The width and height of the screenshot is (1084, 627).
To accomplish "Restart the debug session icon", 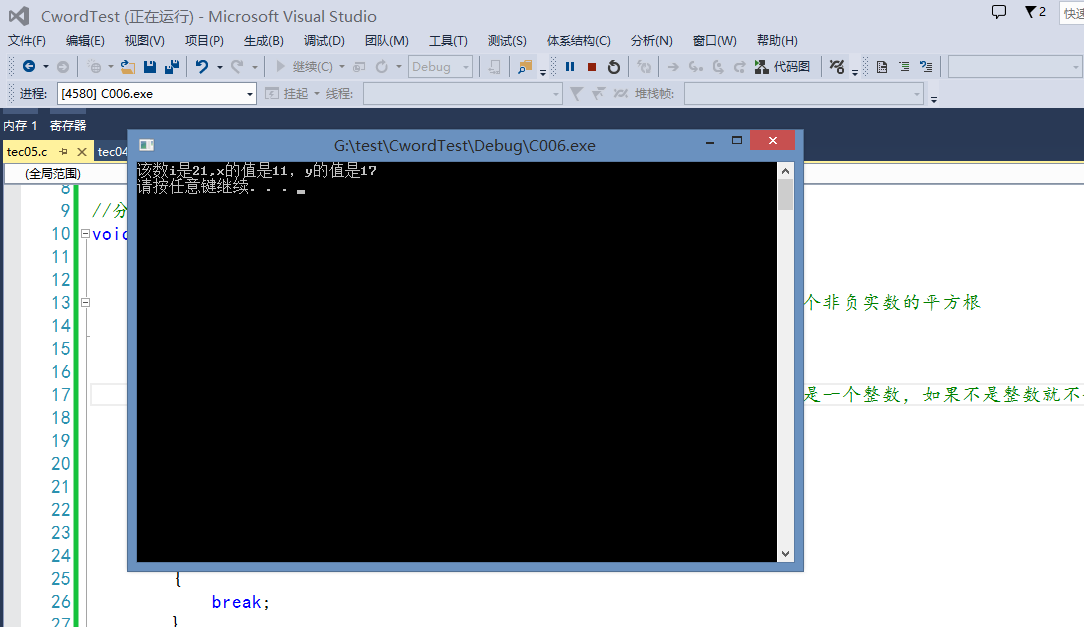I will point(614,67).
